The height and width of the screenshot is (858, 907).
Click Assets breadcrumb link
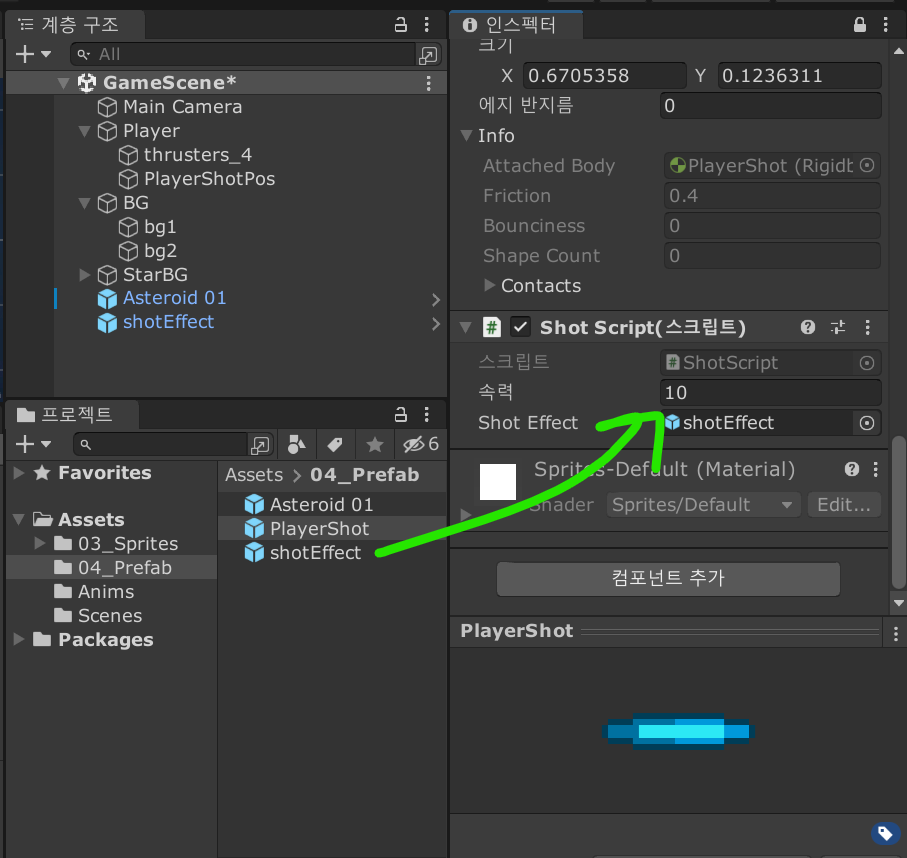pos(254,475)
